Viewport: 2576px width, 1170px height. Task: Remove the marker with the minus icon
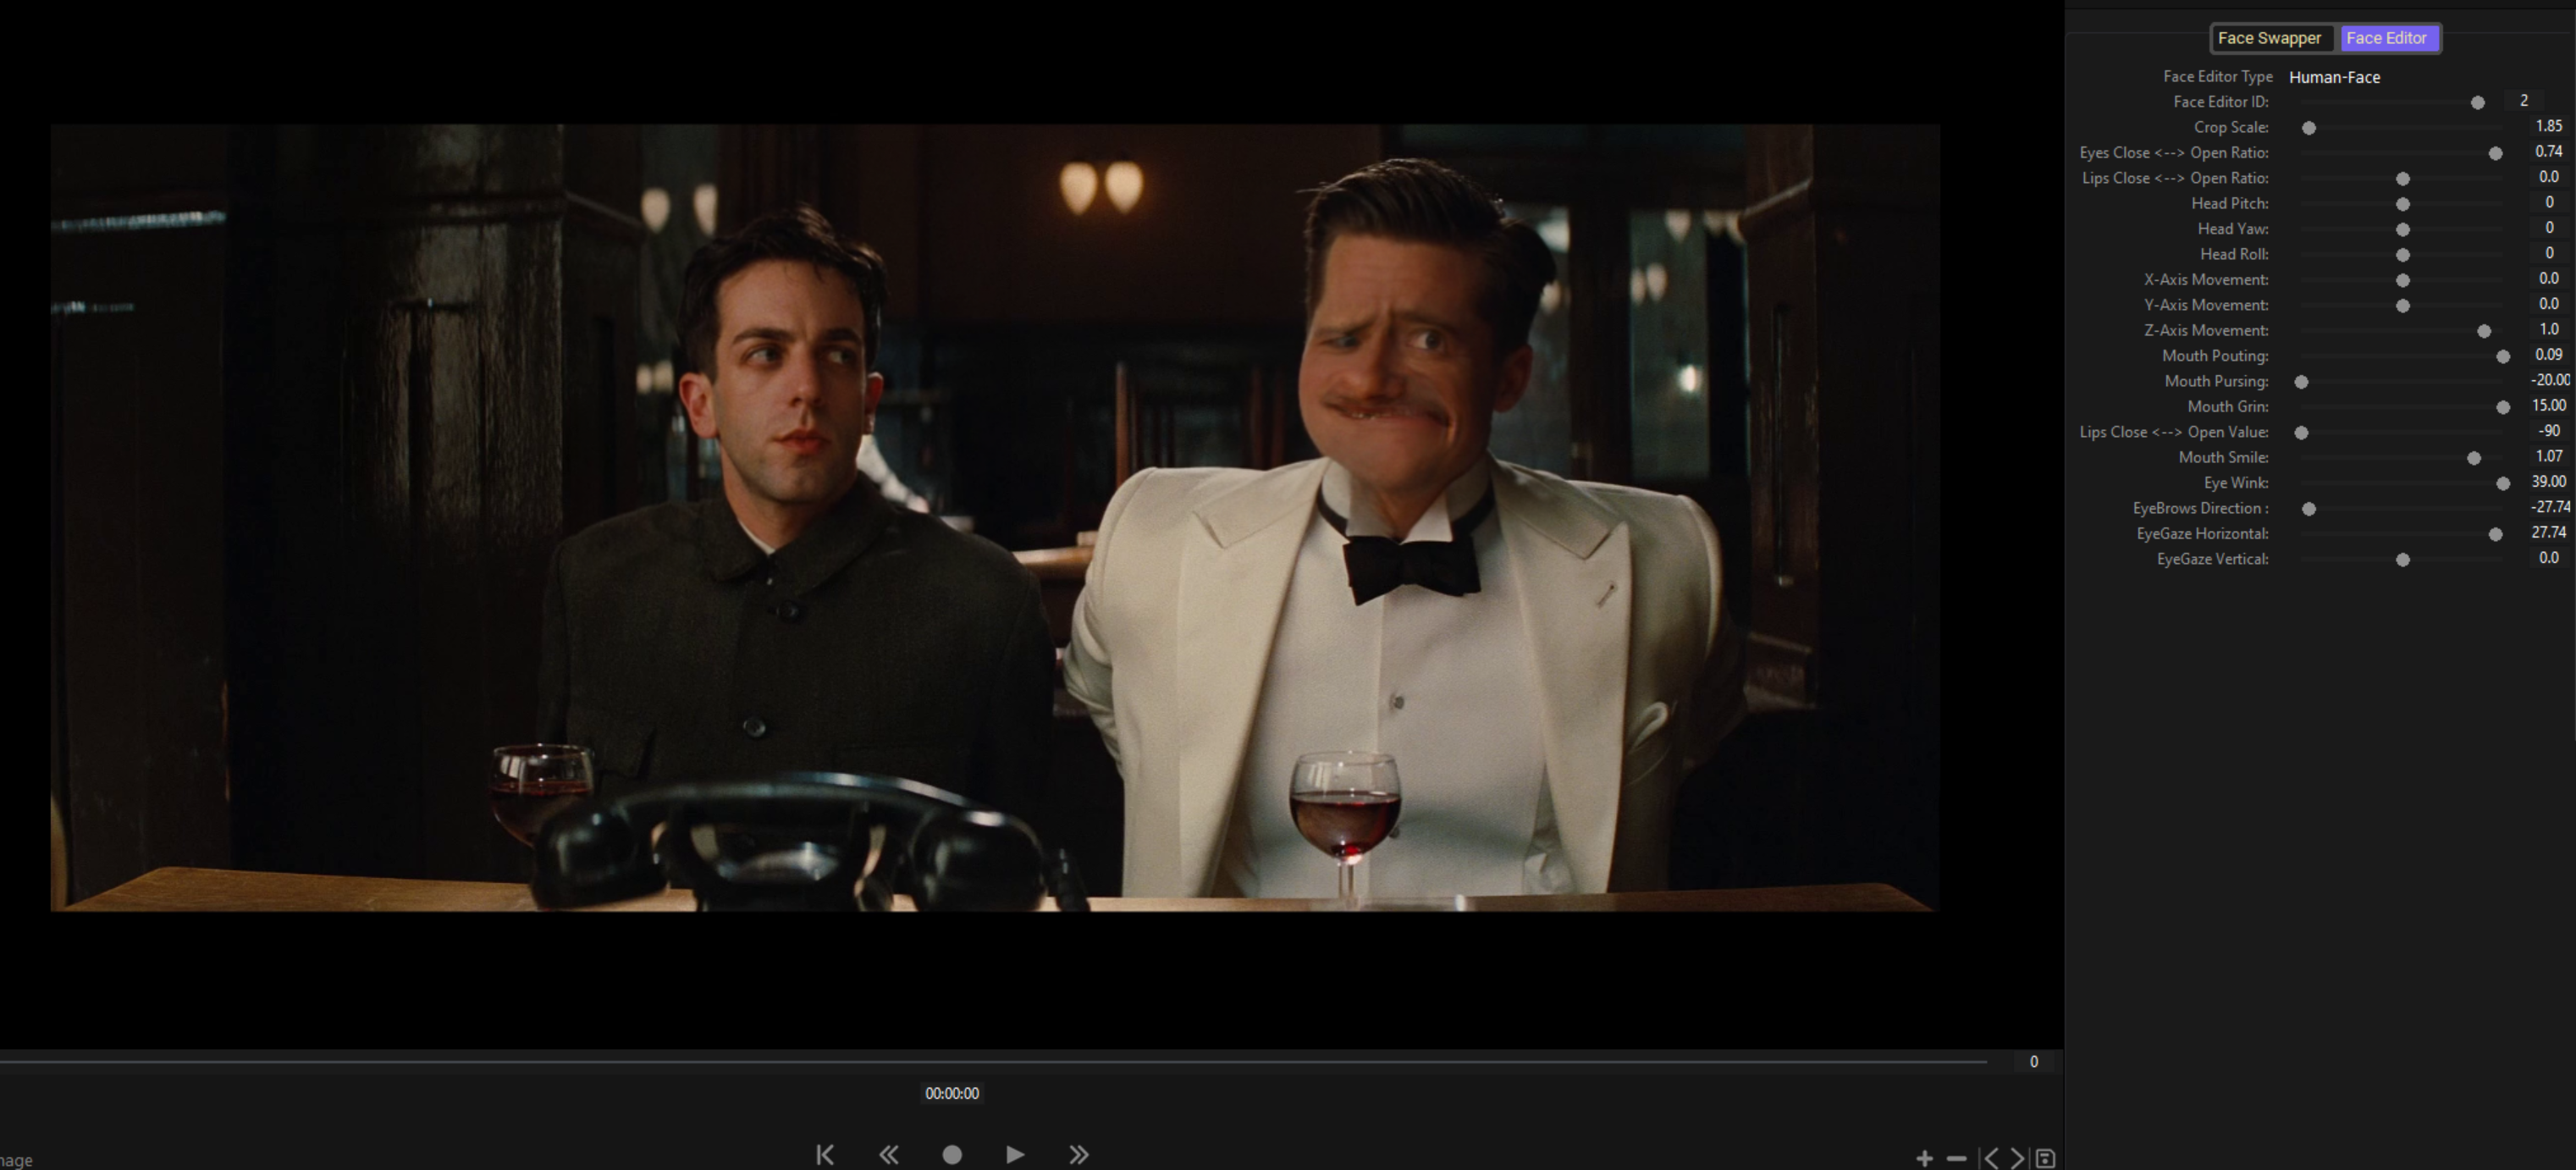pyautogui.click(x=1957, y=1158)
